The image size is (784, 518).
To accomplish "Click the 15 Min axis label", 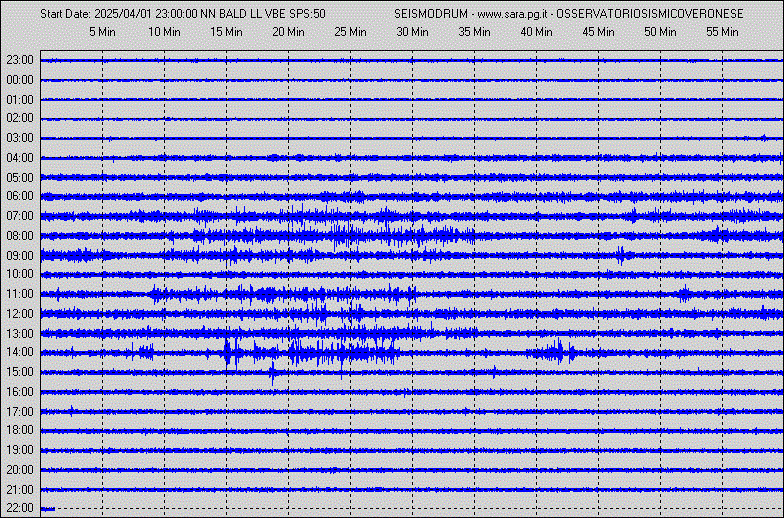I will click(226, 32).
